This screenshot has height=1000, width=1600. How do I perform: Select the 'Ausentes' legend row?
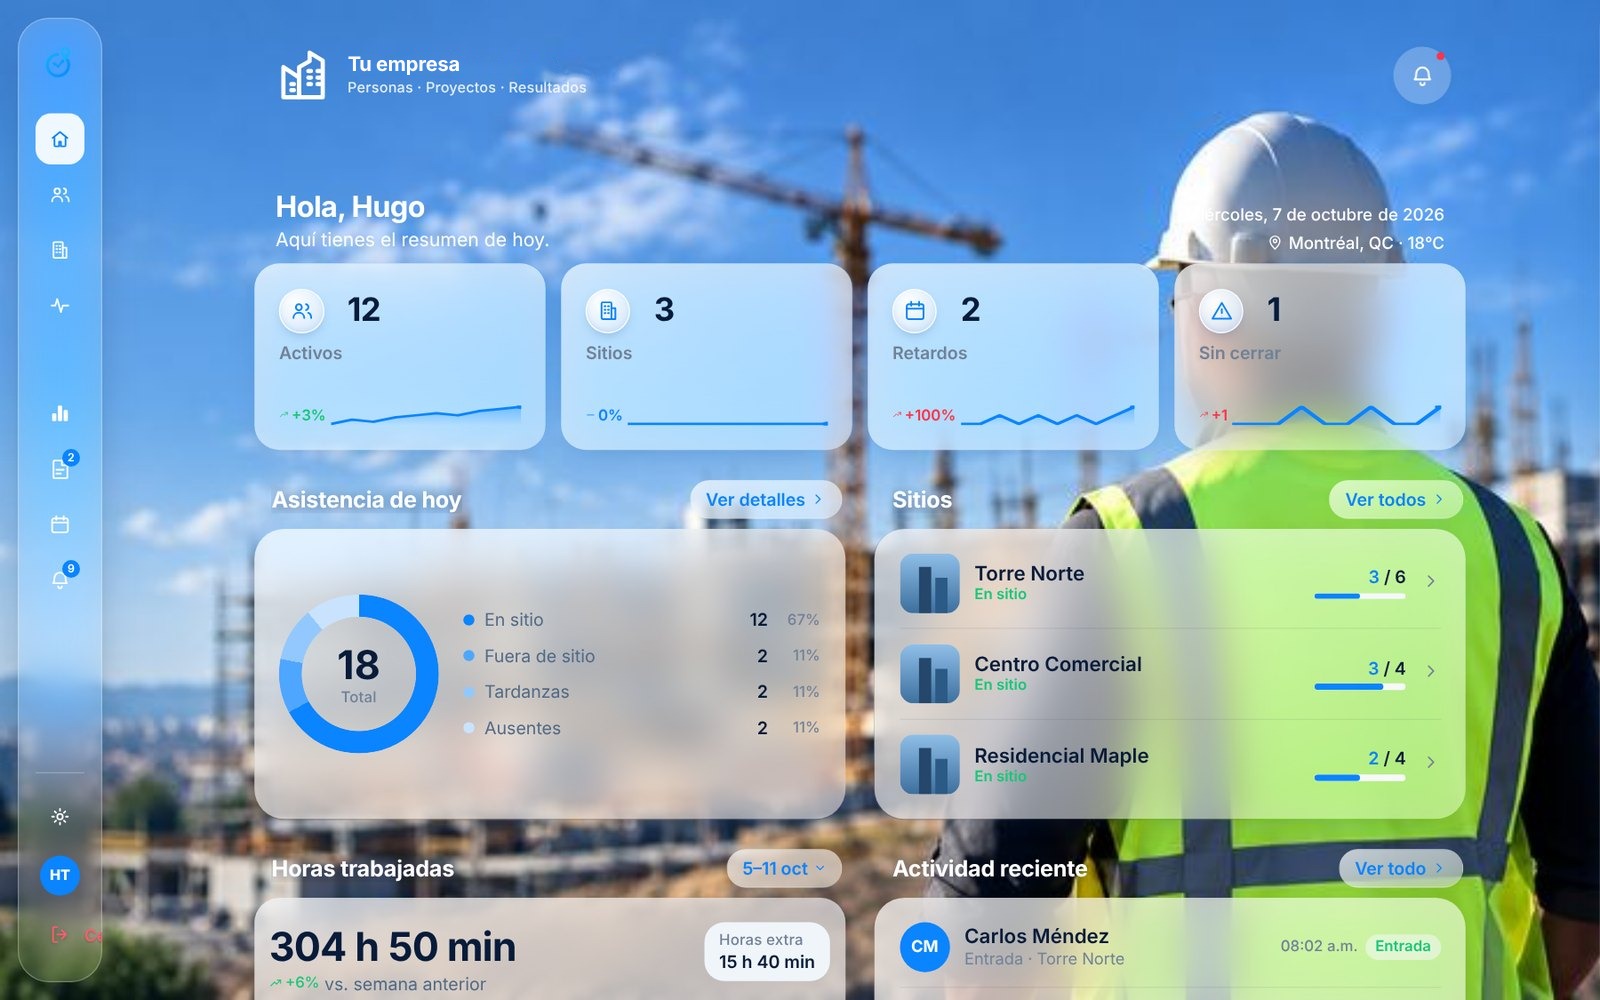pyautogui.click(x=641, y=728)
